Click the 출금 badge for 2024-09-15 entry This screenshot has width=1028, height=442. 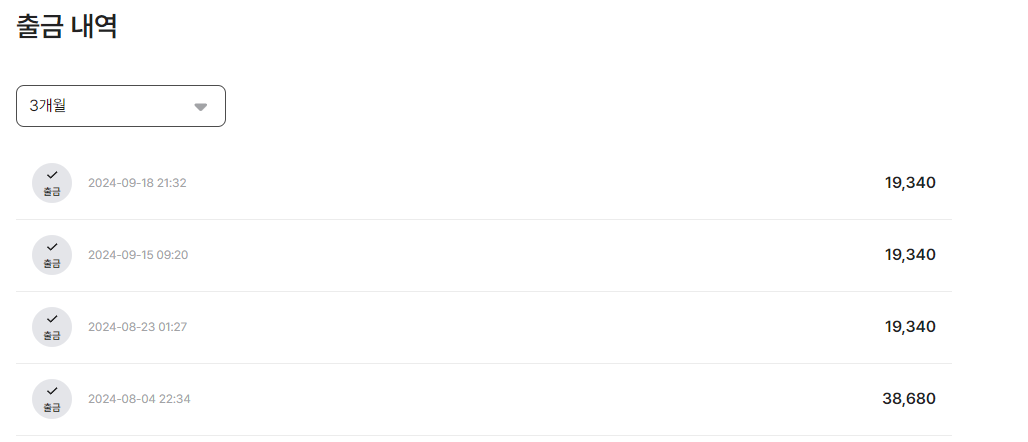click(52, 255)
